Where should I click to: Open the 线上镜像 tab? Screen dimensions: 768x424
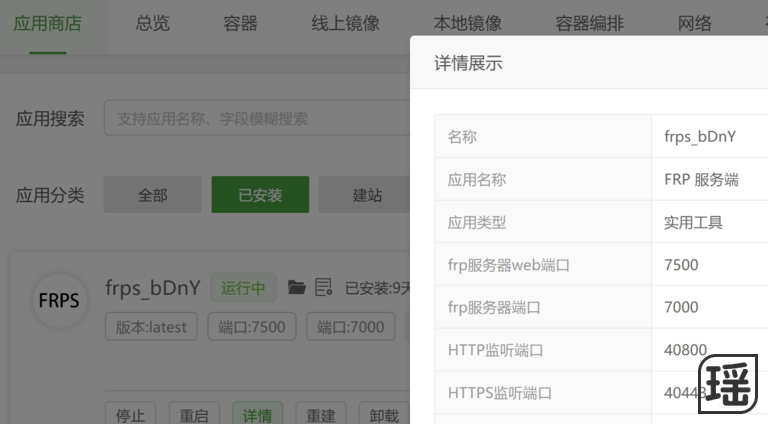[345, 23]
